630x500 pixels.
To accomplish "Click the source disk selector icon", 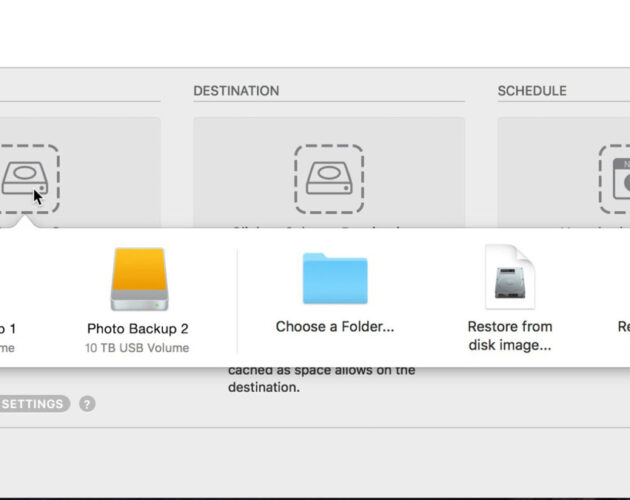I will [x=27, y=179].
